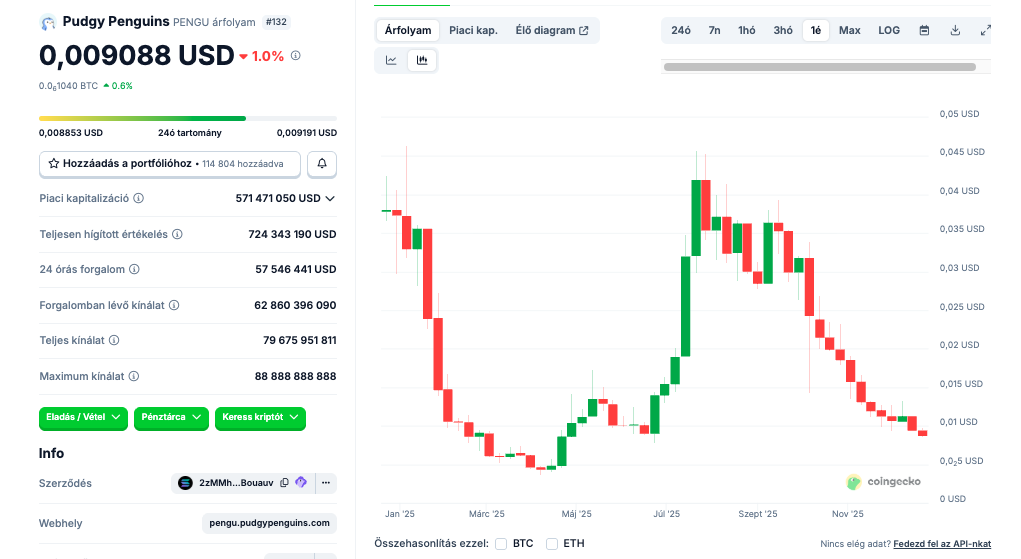1021x559 pixels.
Task: Select the 7n time range tab
Action: tap(714, 30)
